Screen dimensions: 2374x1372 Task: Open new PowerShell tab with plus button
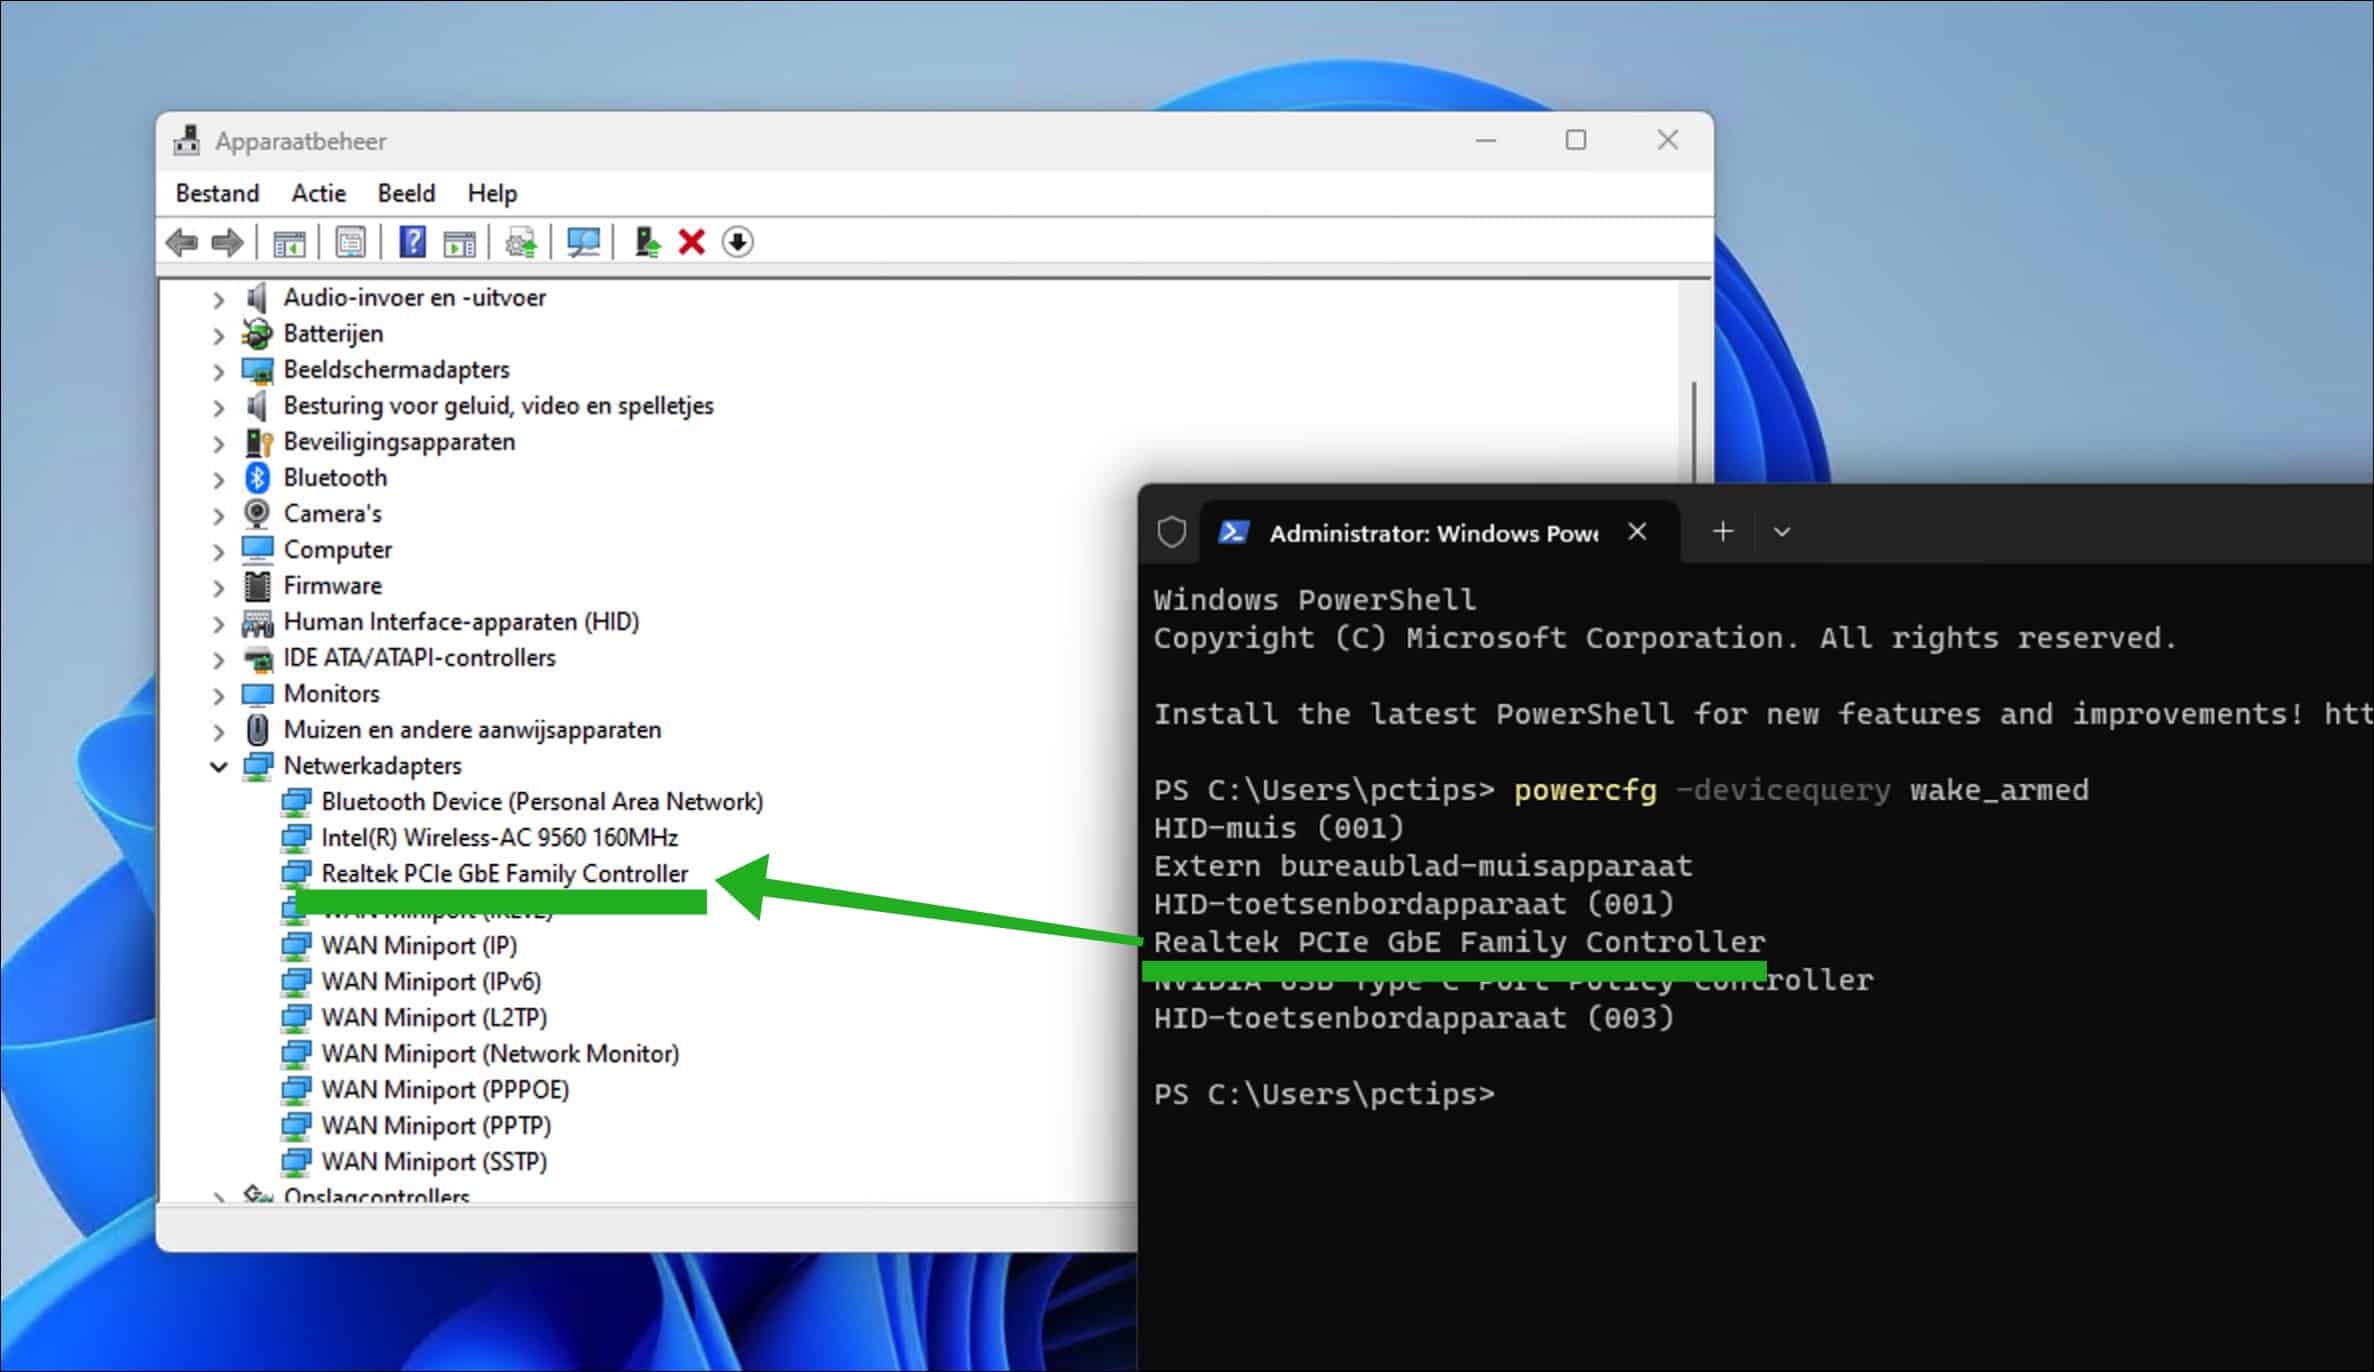tap(1722, 532)
